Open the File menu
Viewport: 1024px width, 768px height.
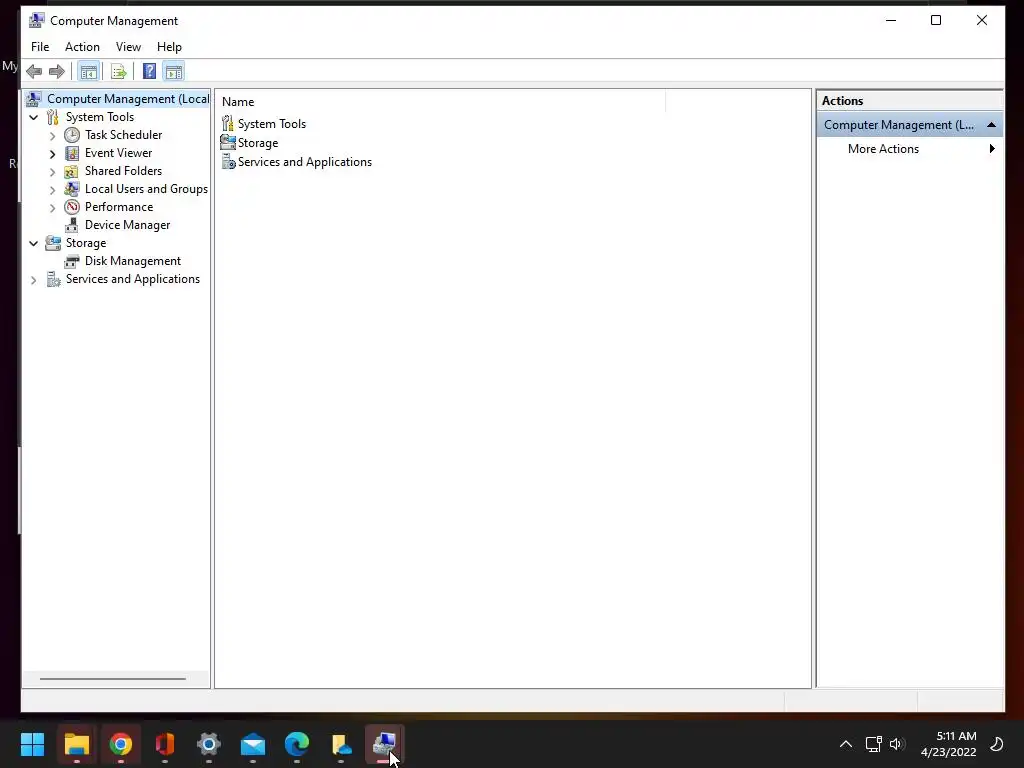40,47
